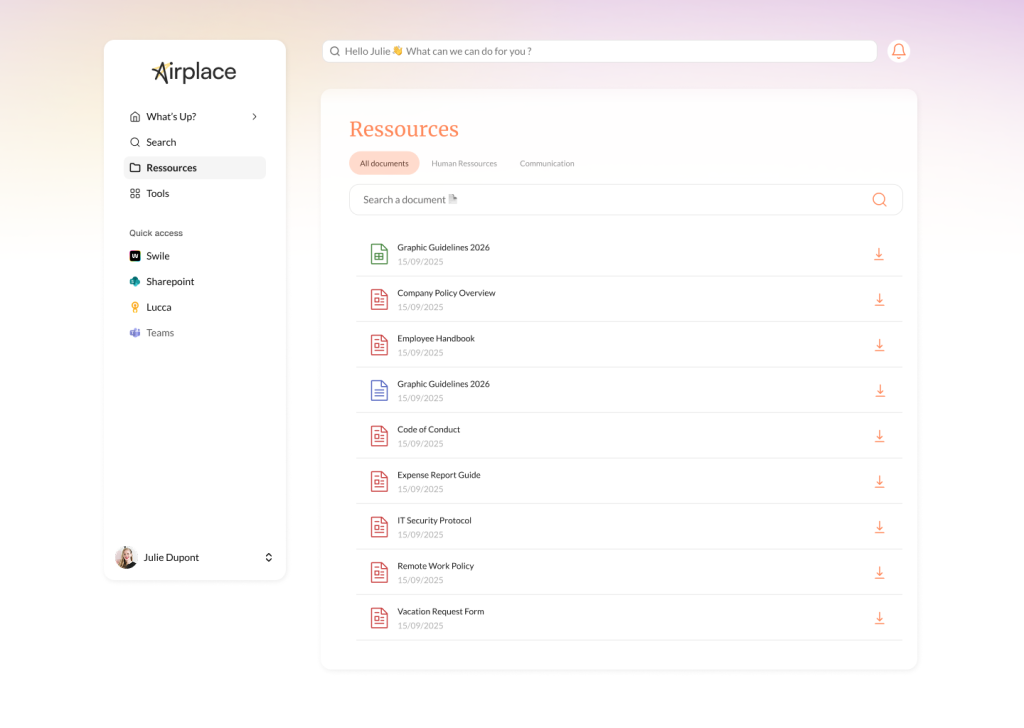Screen dimensions: 1024x728
Task: Open Julie Dupont account switcher
Action: point(268,557)
